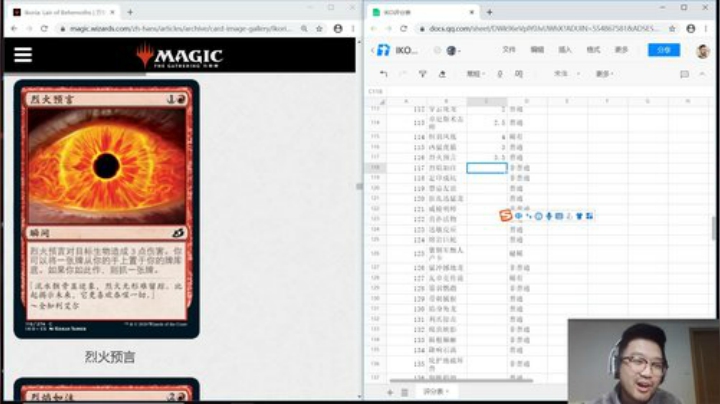Select column C header

pyautogui.click(x=487, y=101)
